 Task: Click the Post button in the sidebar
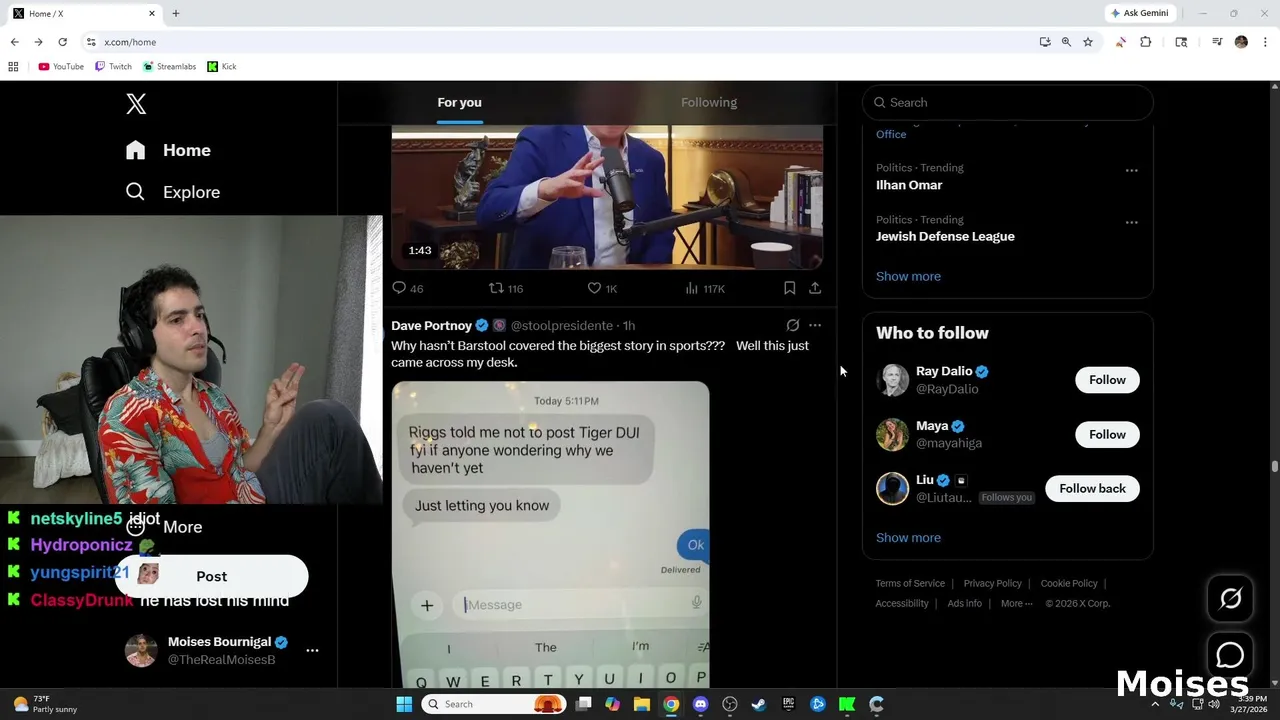[211, 576]
